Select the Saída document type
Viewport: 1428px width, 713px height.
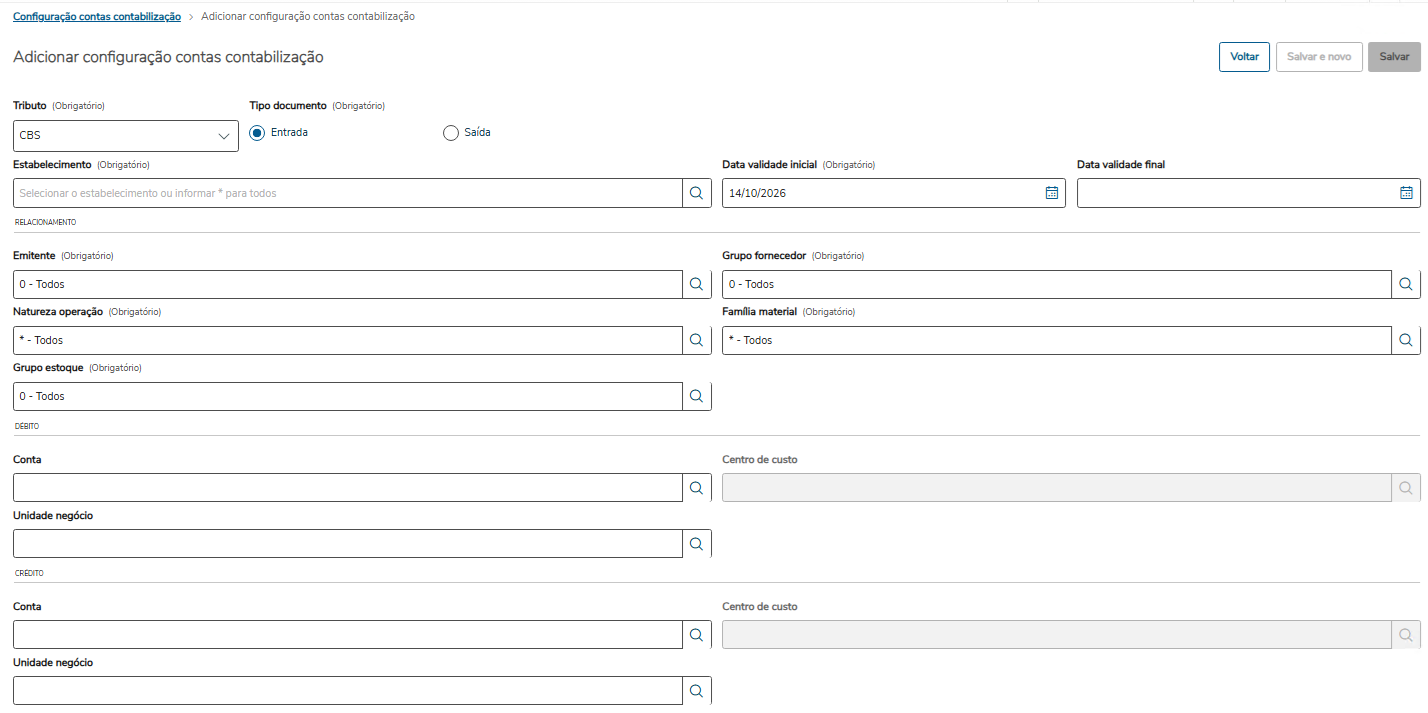pos(451,132)
